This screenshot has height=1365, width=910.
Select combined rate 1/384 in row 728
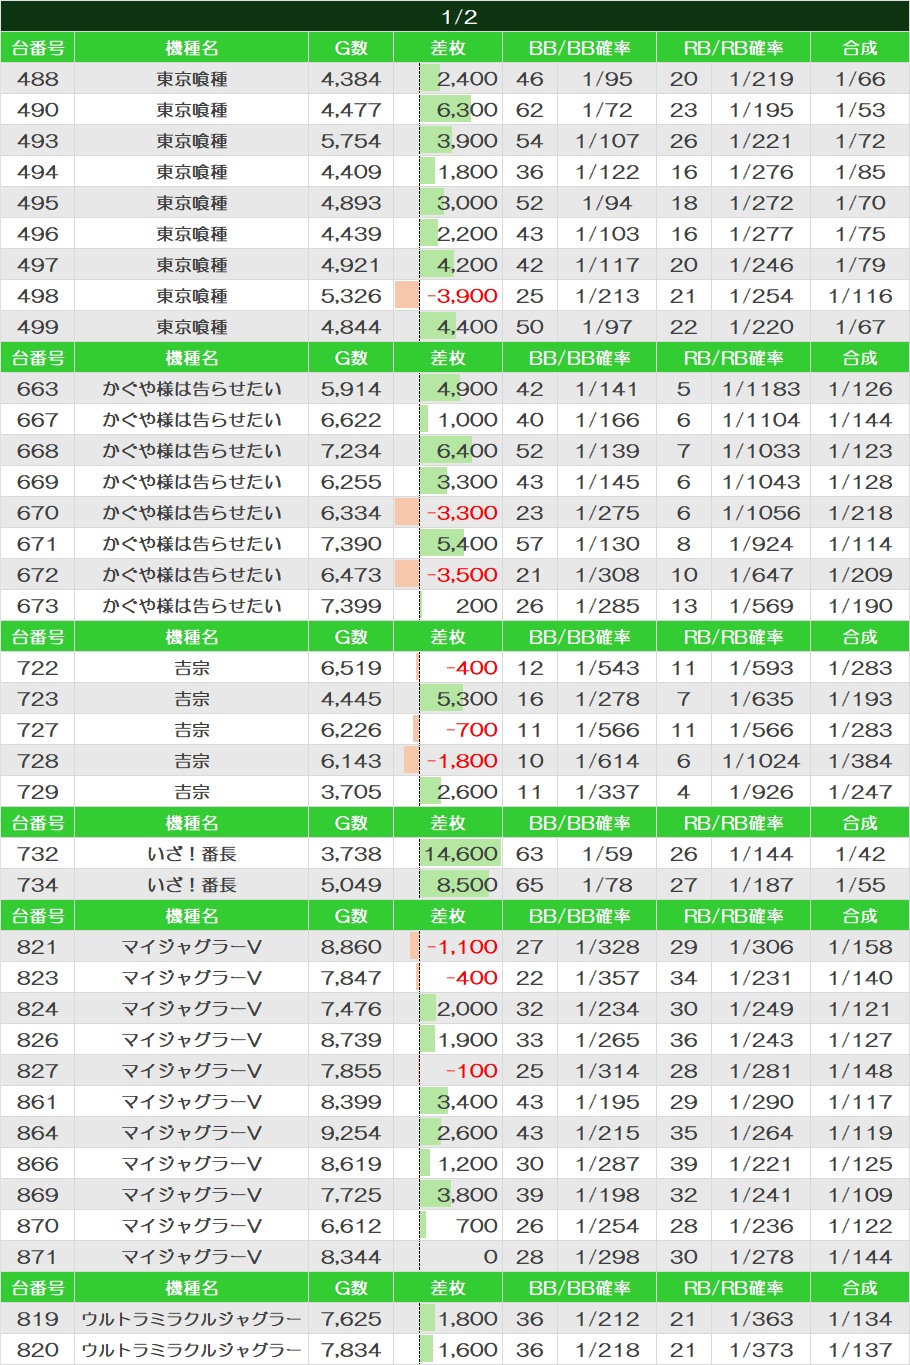[860, 761]
